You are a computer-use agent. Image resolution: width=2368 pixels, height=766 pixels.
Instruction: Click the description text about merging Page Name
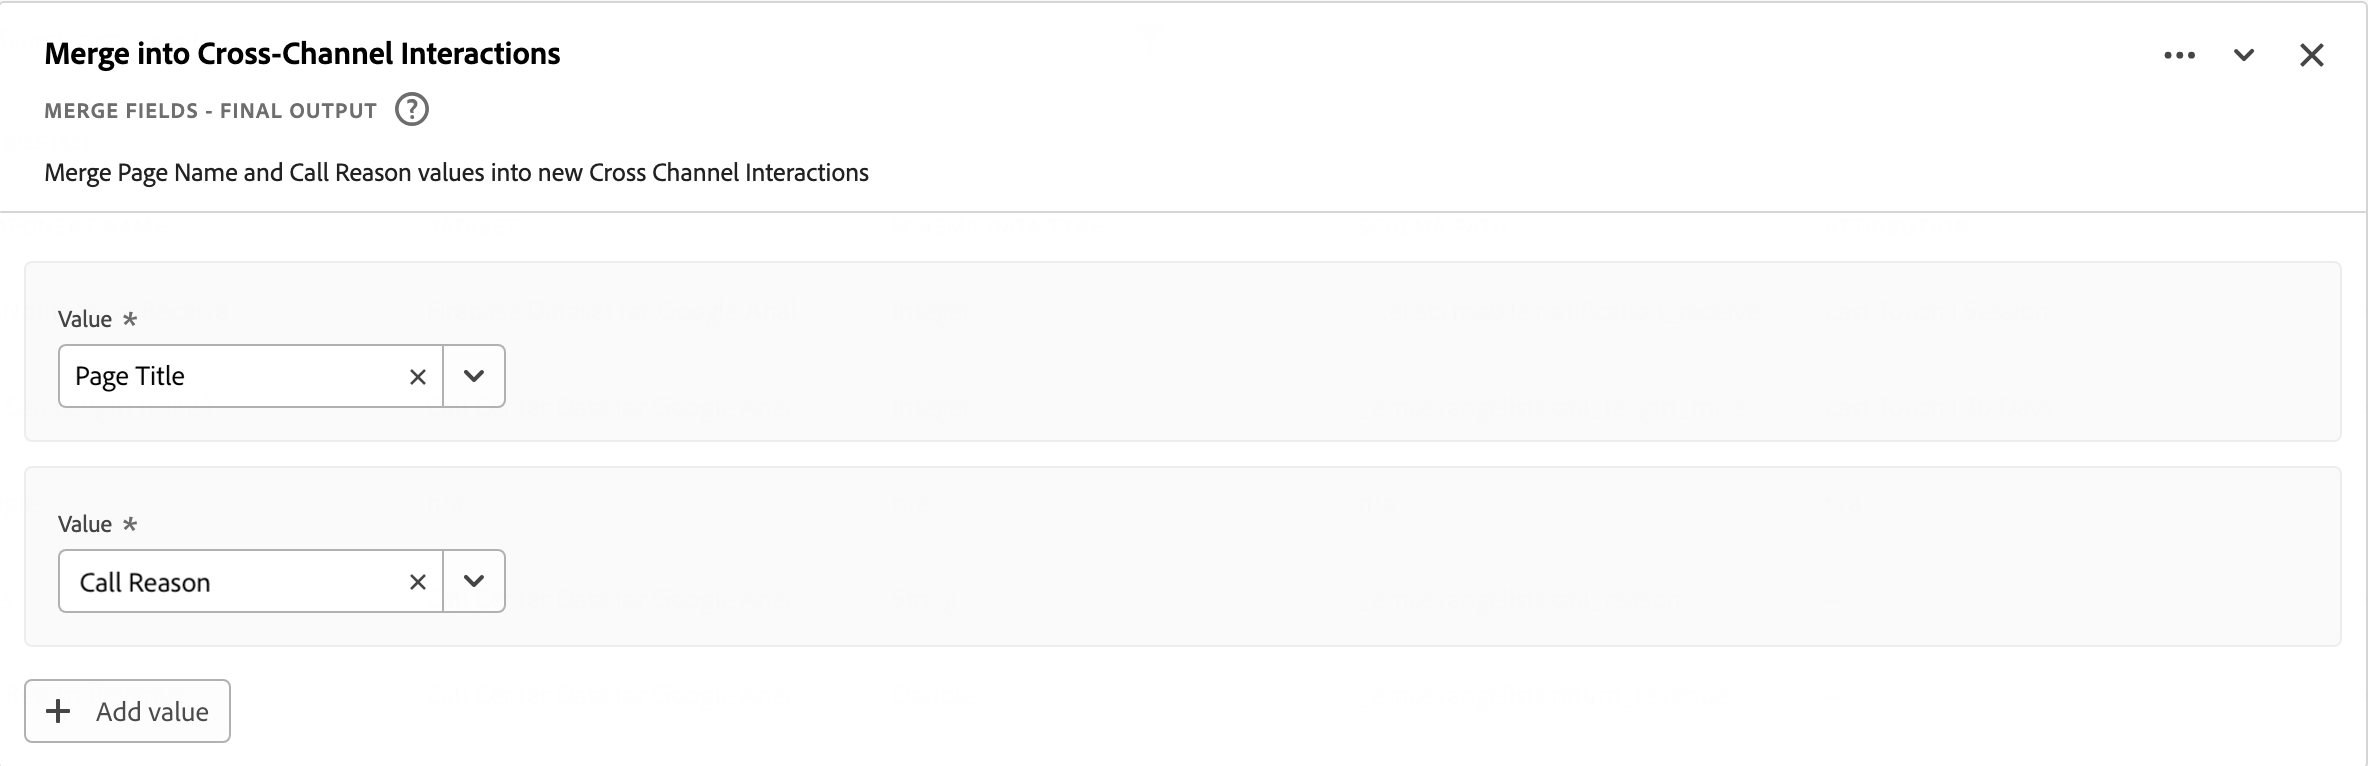click(456, 173)
